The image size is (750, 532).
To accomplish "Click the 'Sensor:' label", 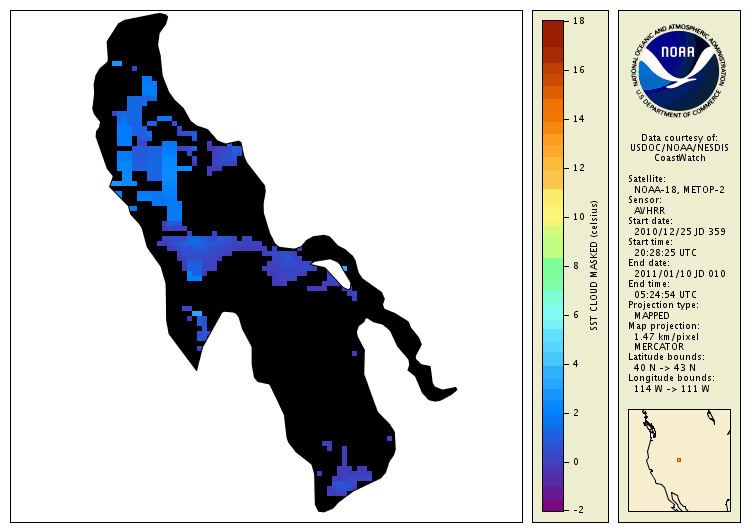I will pos(645,200).
